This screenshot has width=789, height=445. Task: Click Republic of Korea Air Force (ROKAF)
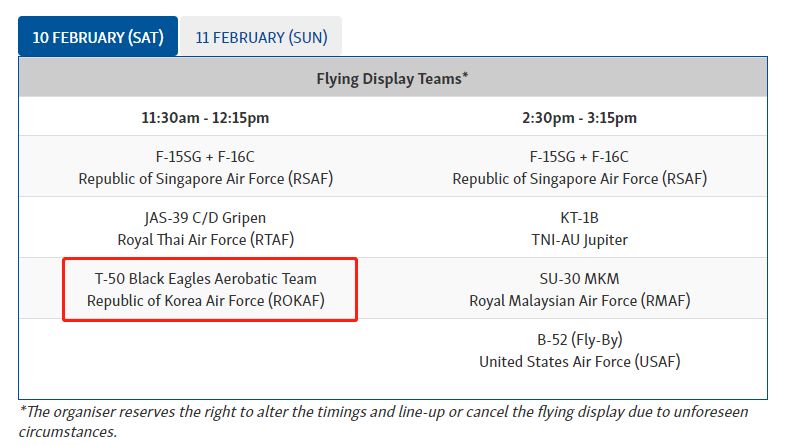coord(205,300)
